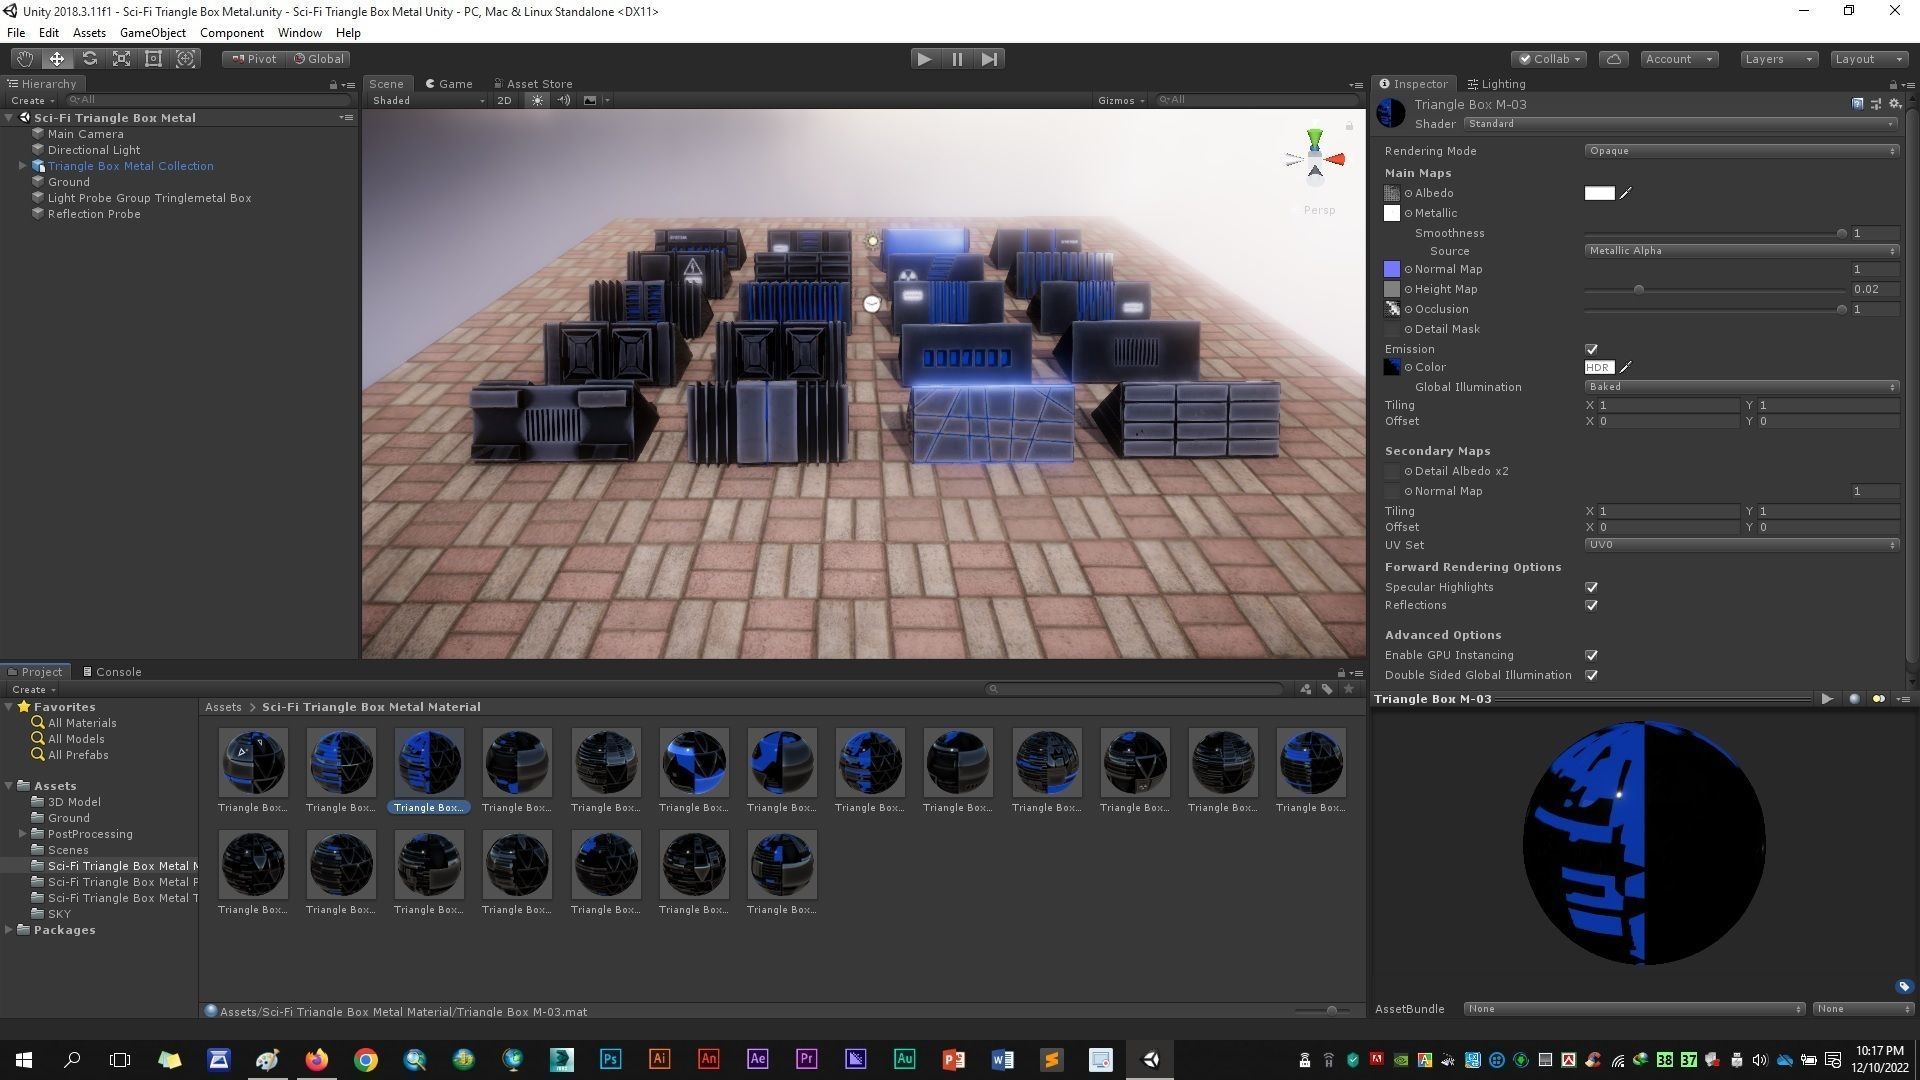Select the Hand tool in toolbar

[x=24, y=59]
